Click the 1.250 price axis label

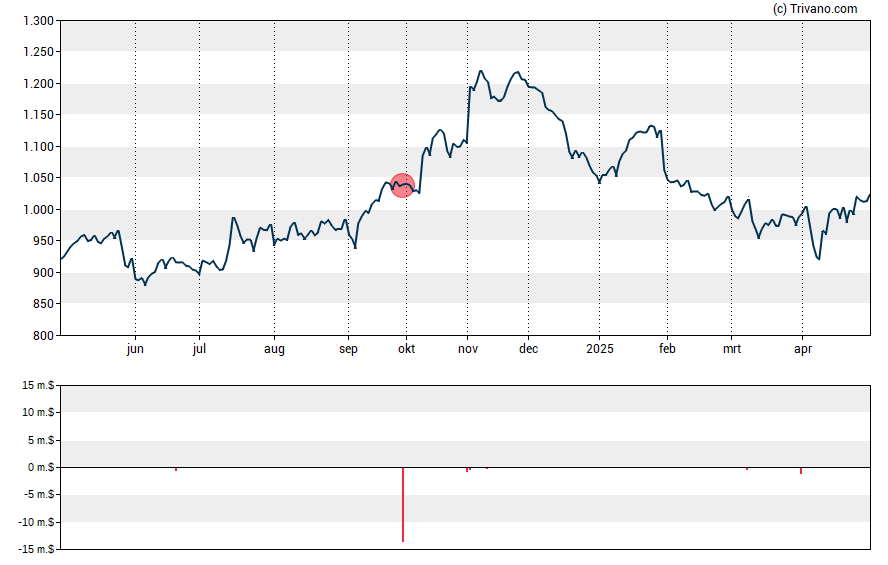pyautogui.click(x=38, y=52)
